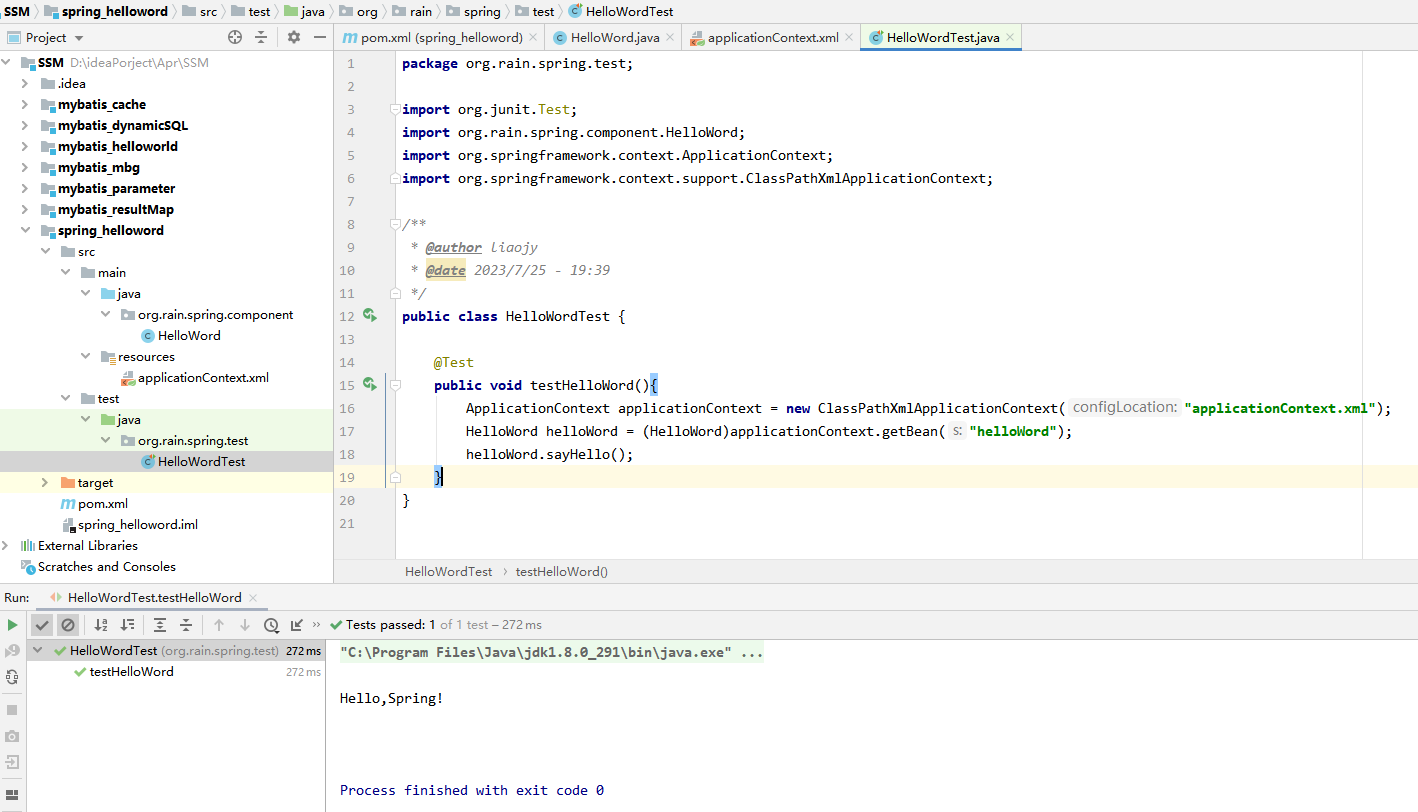Screen dimensions: 1418x812
Task: Click Import Tests icon in Run toolbar
Action: tap(297, 625)
